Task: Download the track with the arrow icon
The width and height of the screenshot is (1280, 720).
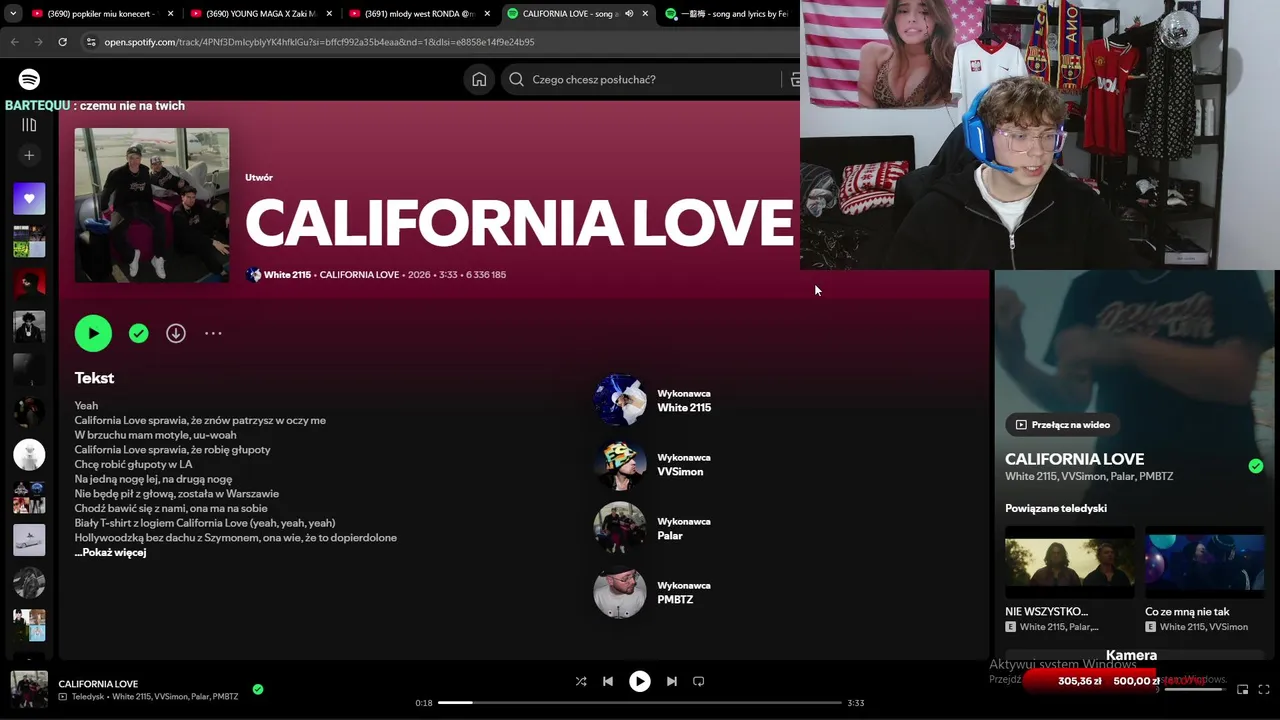Action: pos(176,333)
